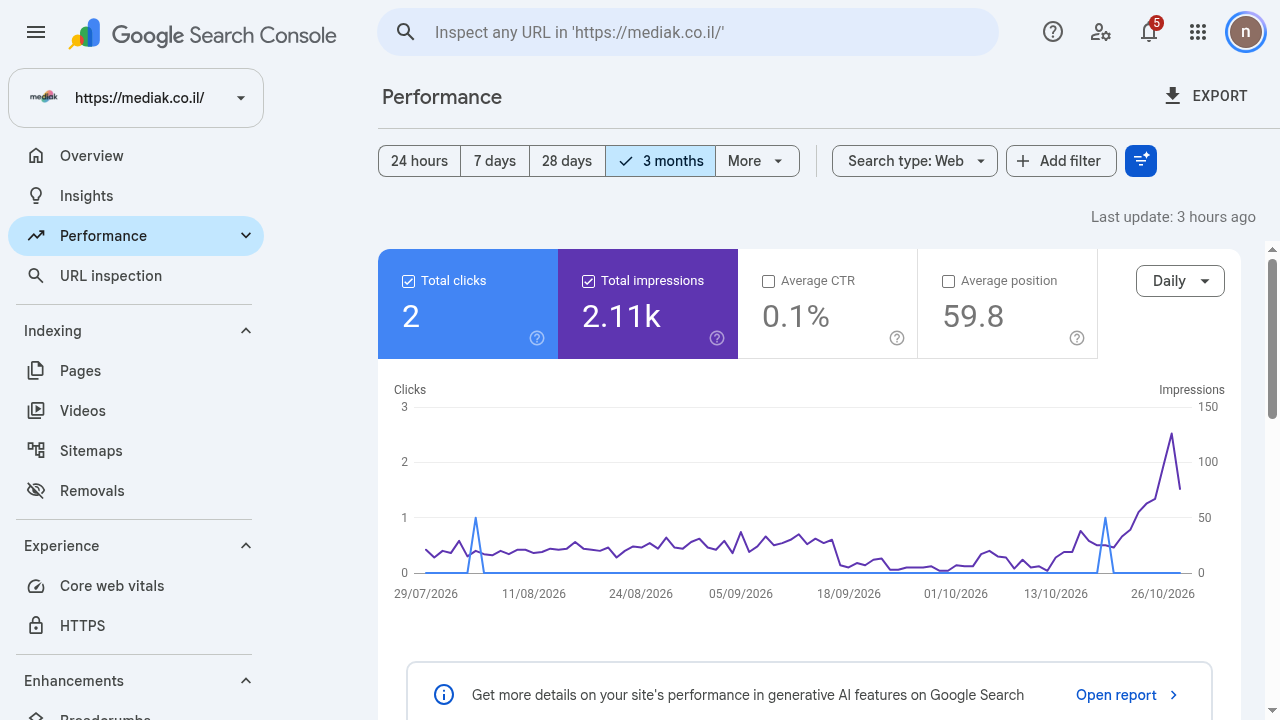Open Core web vitals in sidebar
Screen dimensions: 1280x720
coord(136,586)
